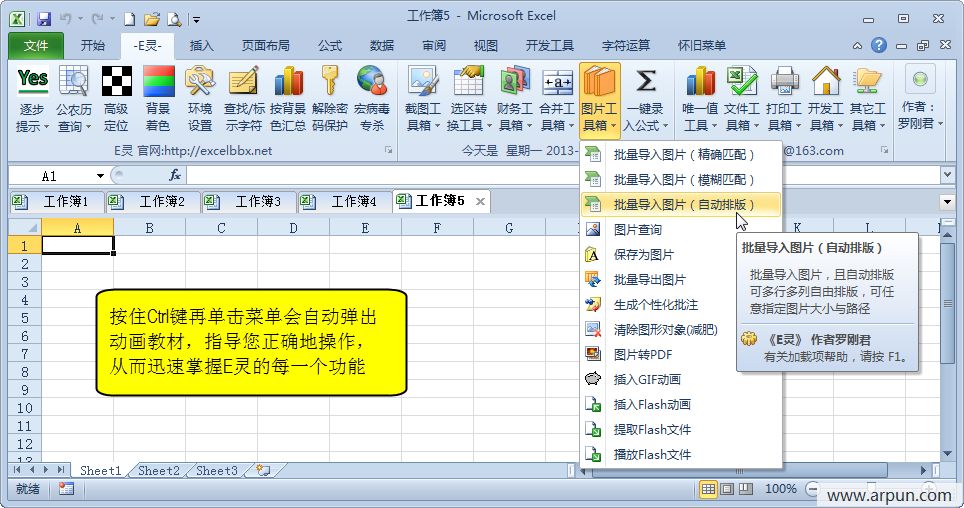Screen dimensions: 964x508
Task: Select 批量导入图片(自动排版) menu item
Action: pyautogui.click(x=681, y=204)
